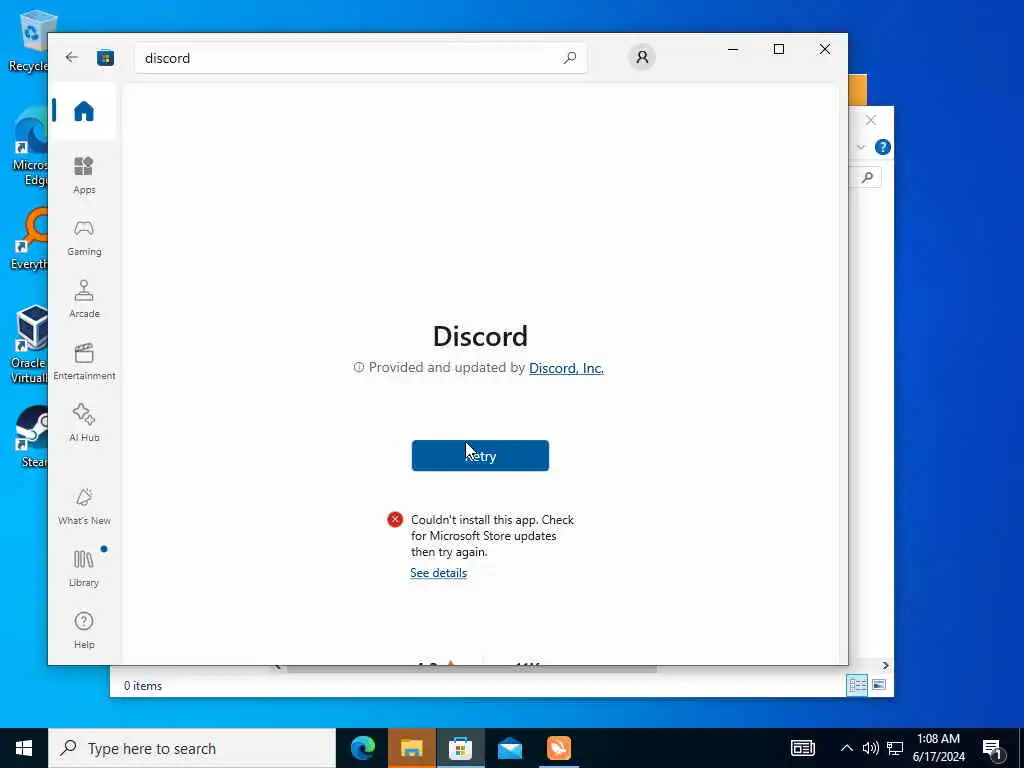Open File Explorer from the taskbar
Image resolution: width=1024 pixels, height=768 pixels.
411,748
